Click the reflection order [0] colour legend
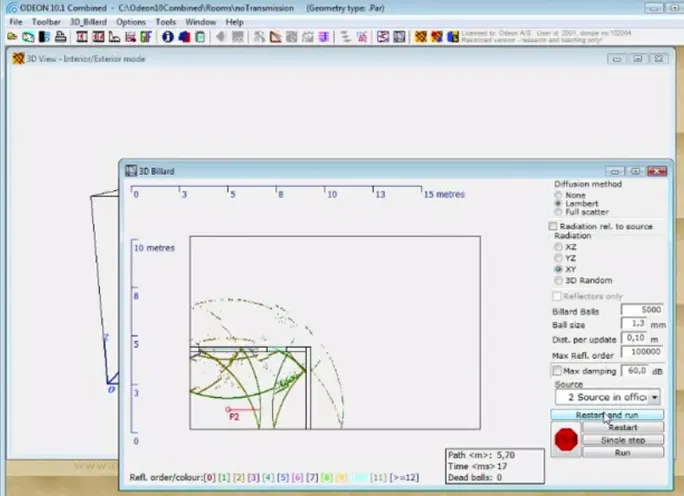 209,478
